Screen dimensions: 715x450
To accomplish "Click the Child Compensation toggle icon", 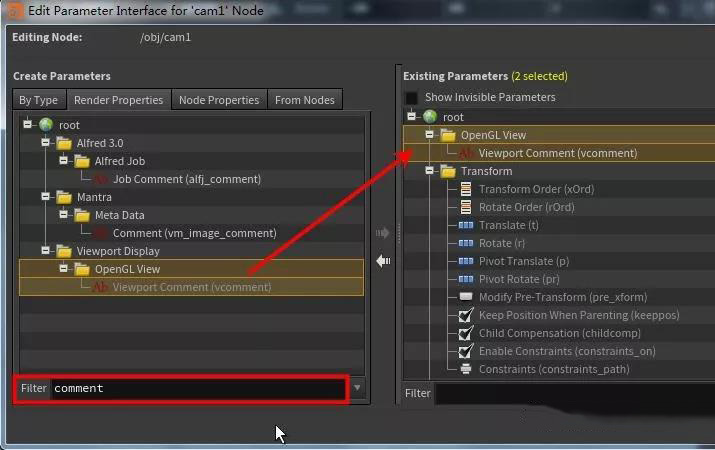I will (466, 333).
